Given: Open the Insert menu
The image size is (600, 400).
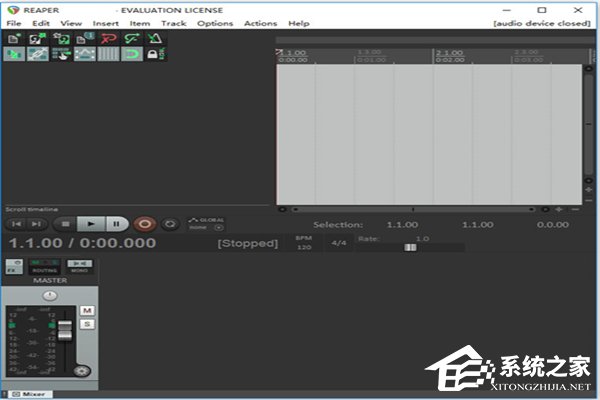Looking at the screenshot, I should [106, 23].
